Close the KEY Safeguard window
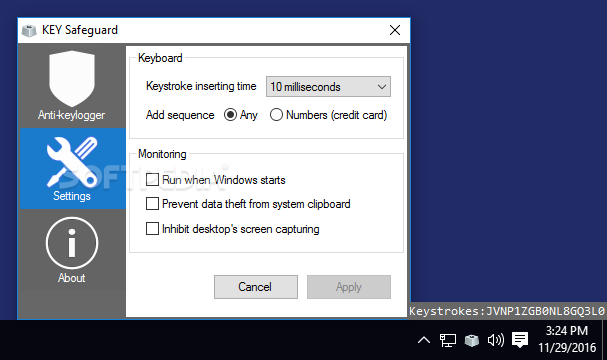 (395, 30)
